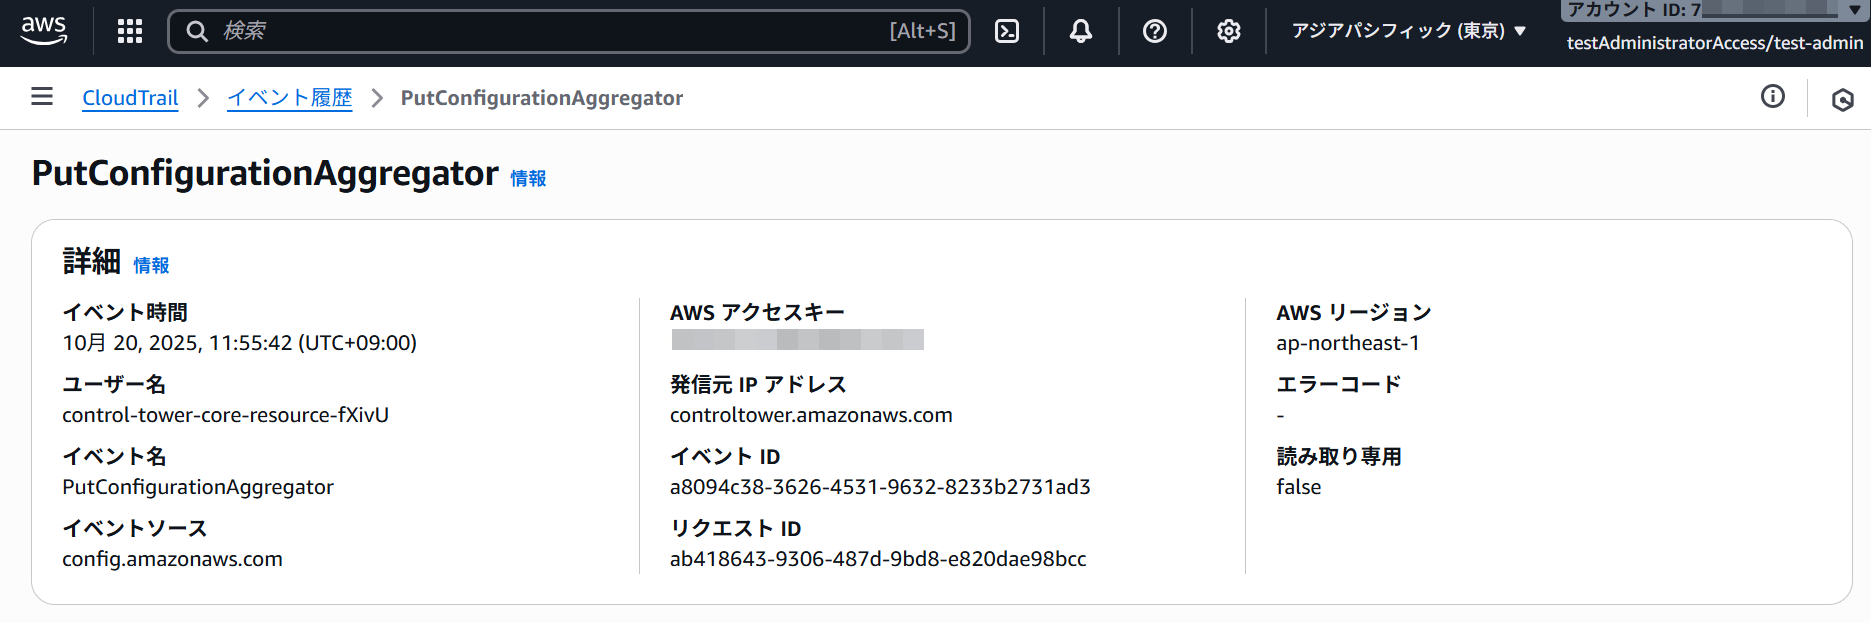The height and width of the screenshot is (623, 1871).
Task: Open the info panel icon
Action: 1773,96
